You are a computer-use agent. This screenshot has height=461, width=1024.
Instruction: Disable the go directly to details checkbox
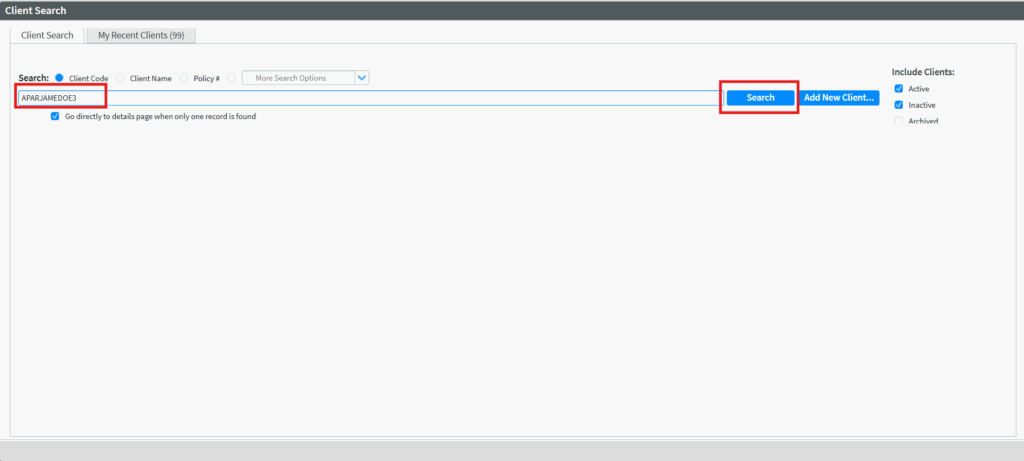(x=55, y=116)
